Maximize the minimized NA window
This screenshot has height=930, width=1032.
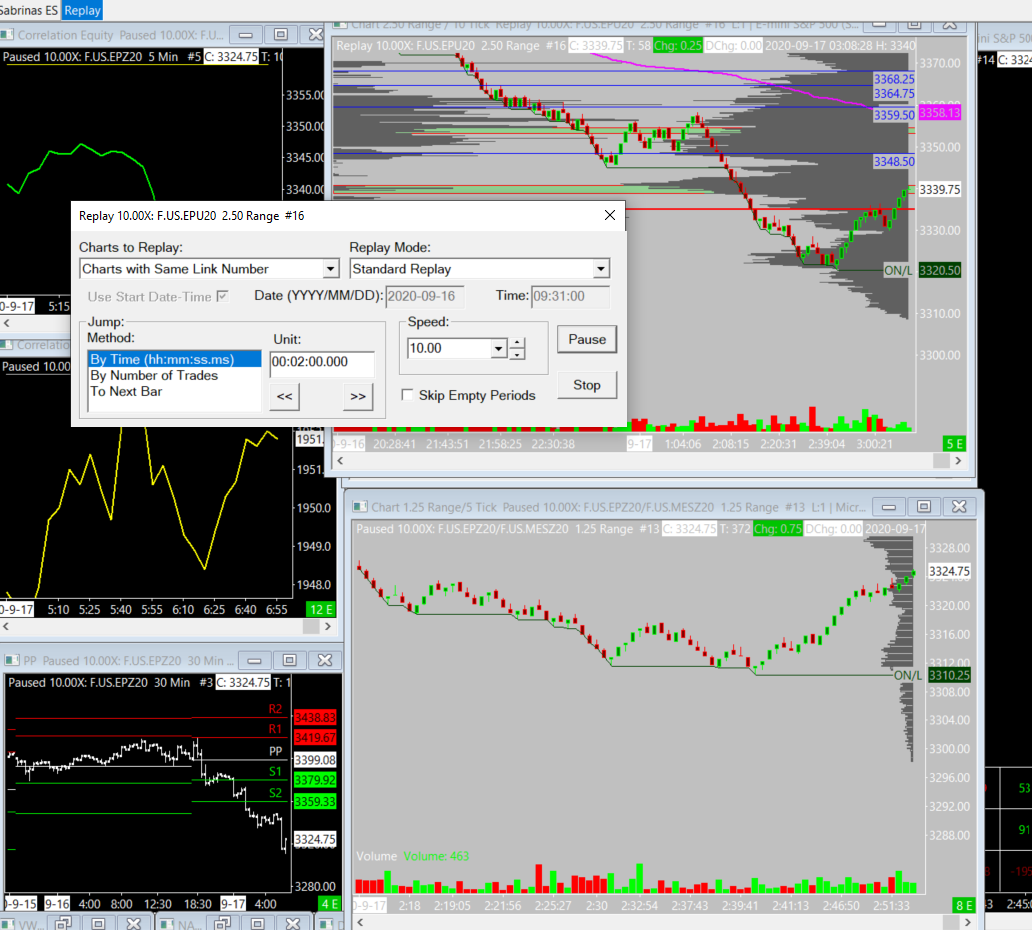point(258,923)
